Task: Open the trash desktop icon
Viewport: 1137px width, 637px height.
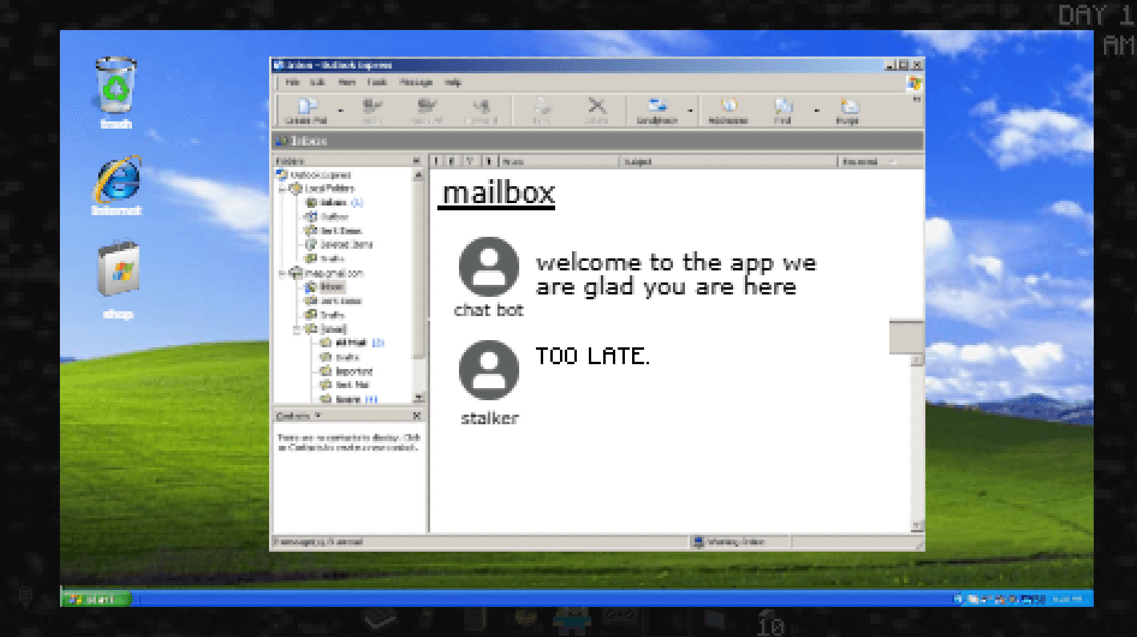Action: pos(116,94)
